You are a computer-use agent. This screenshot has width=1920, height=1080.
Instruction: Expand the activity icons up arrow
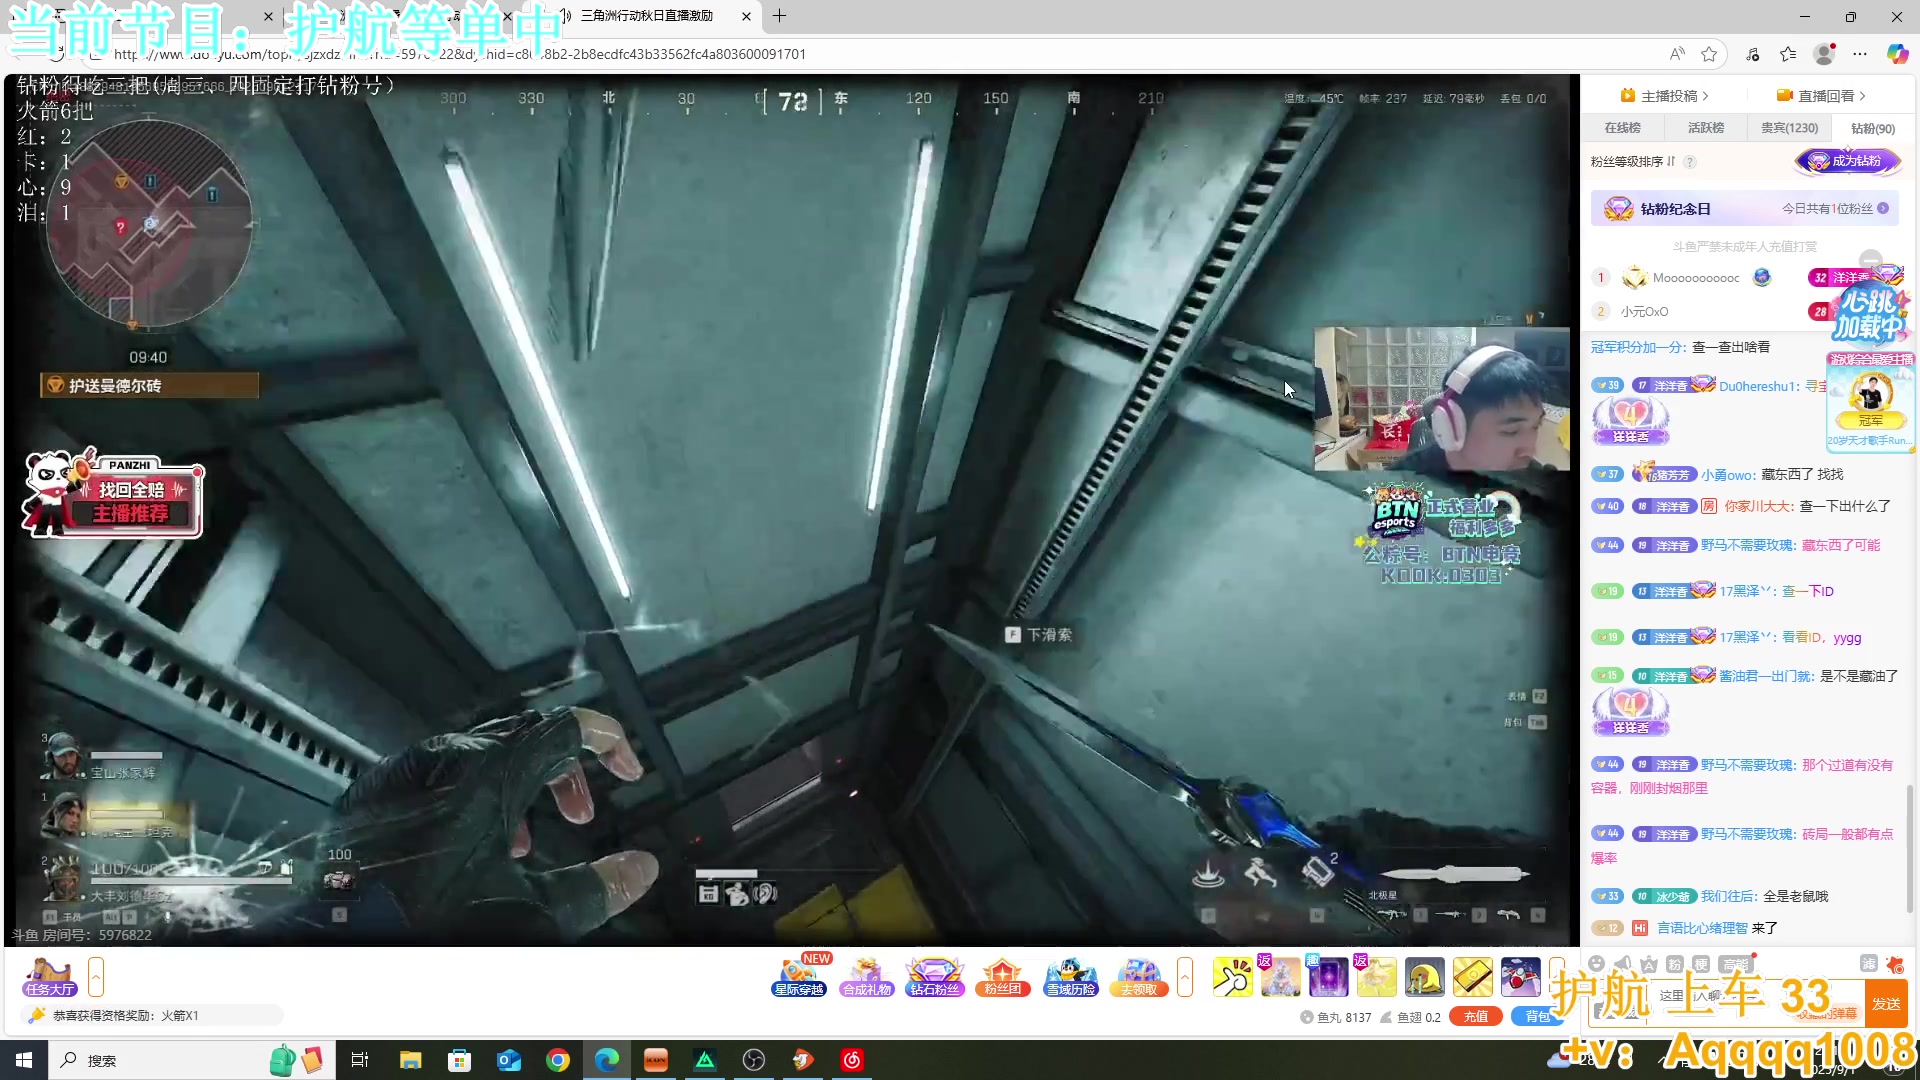click(1184, 977)
